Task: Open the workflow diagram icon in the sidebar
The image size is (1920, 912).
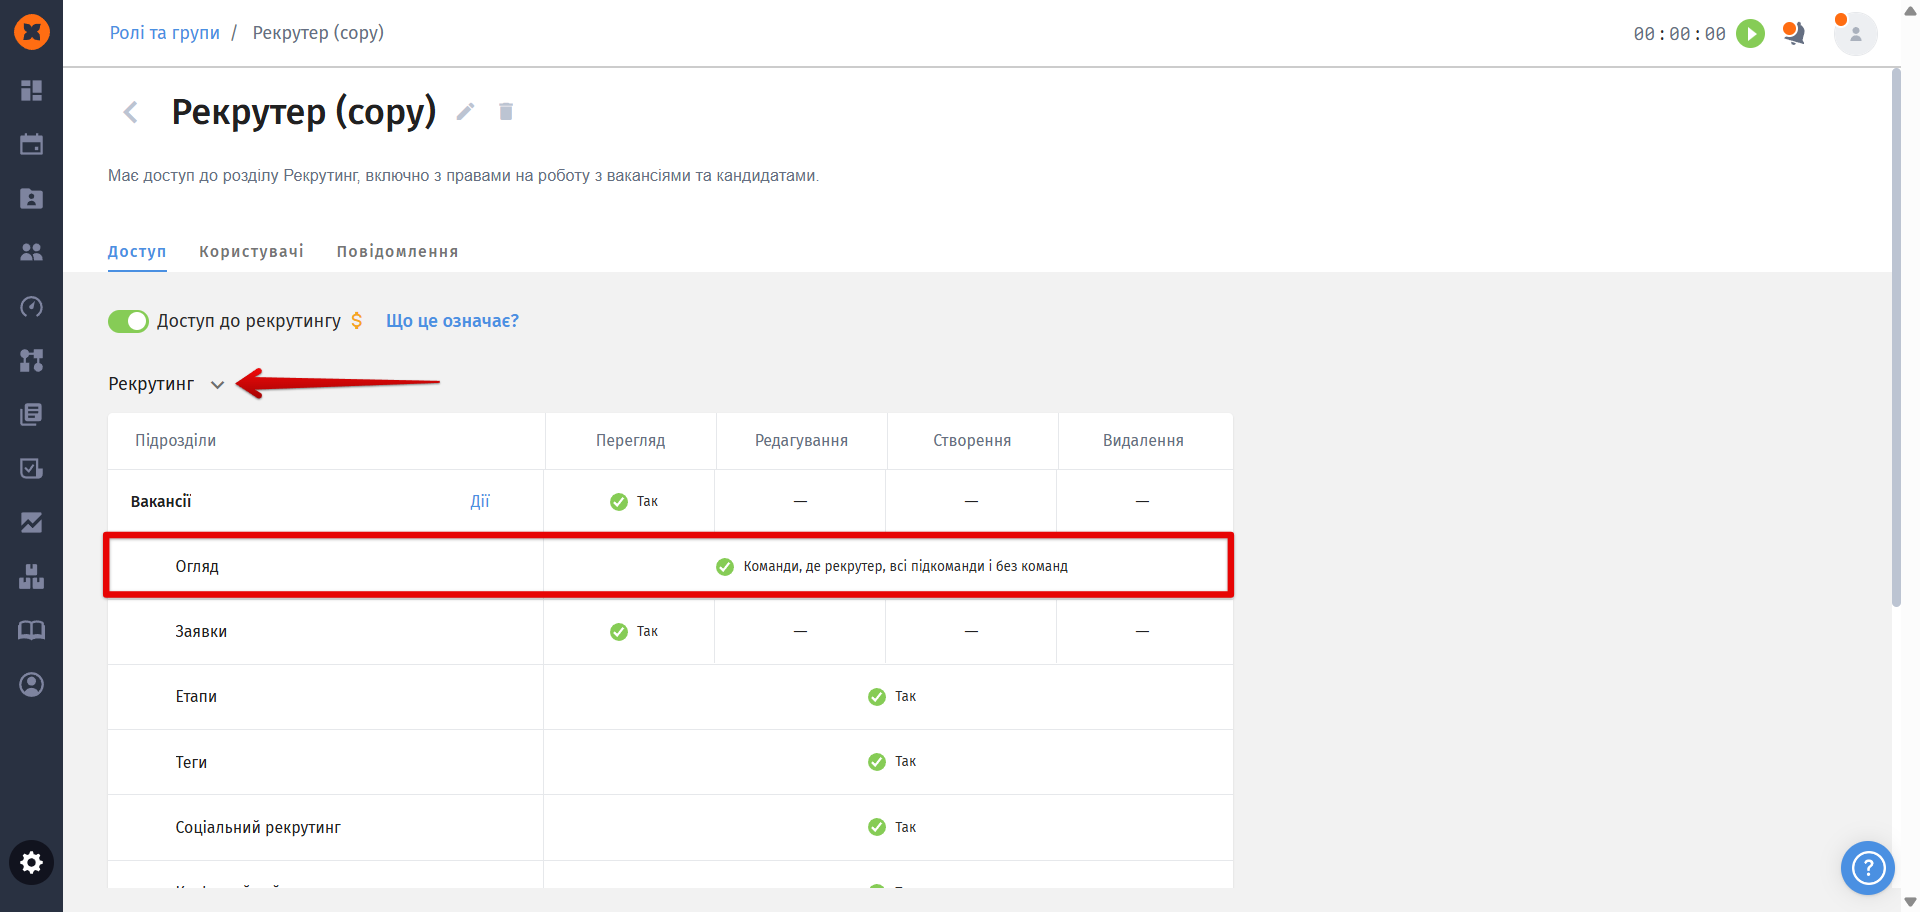Action: point(32,361)
